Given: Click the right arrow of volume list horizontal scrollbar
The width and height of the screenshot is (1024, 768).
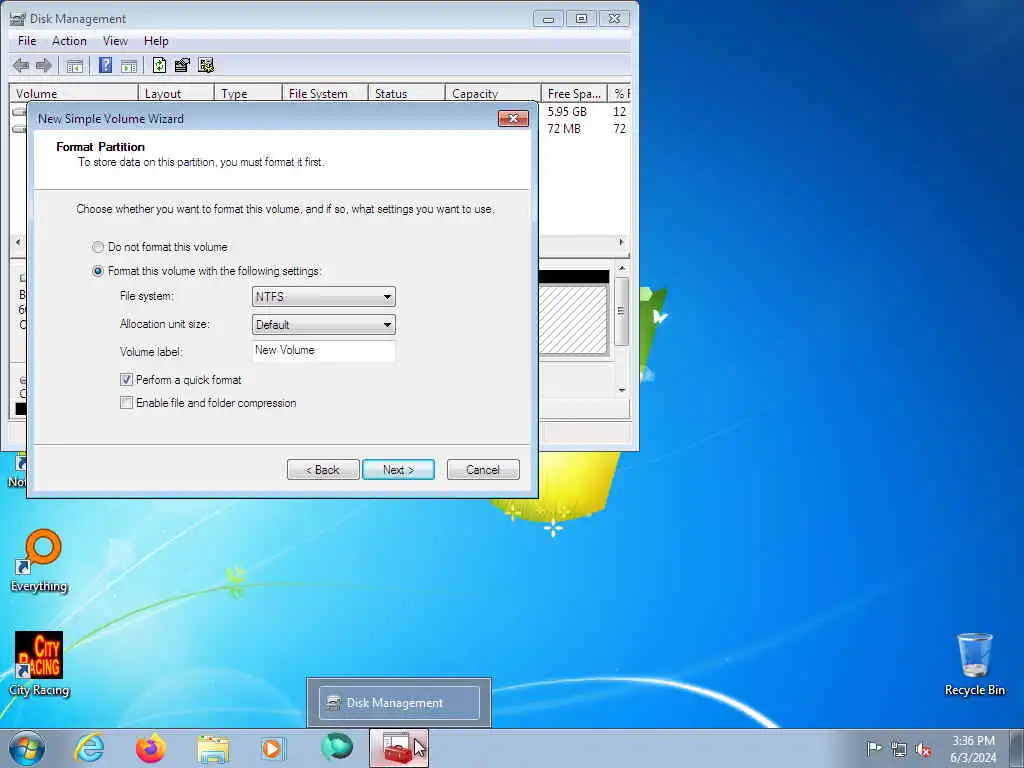Looking at the screenshot, I should click(x=621, y=242).
